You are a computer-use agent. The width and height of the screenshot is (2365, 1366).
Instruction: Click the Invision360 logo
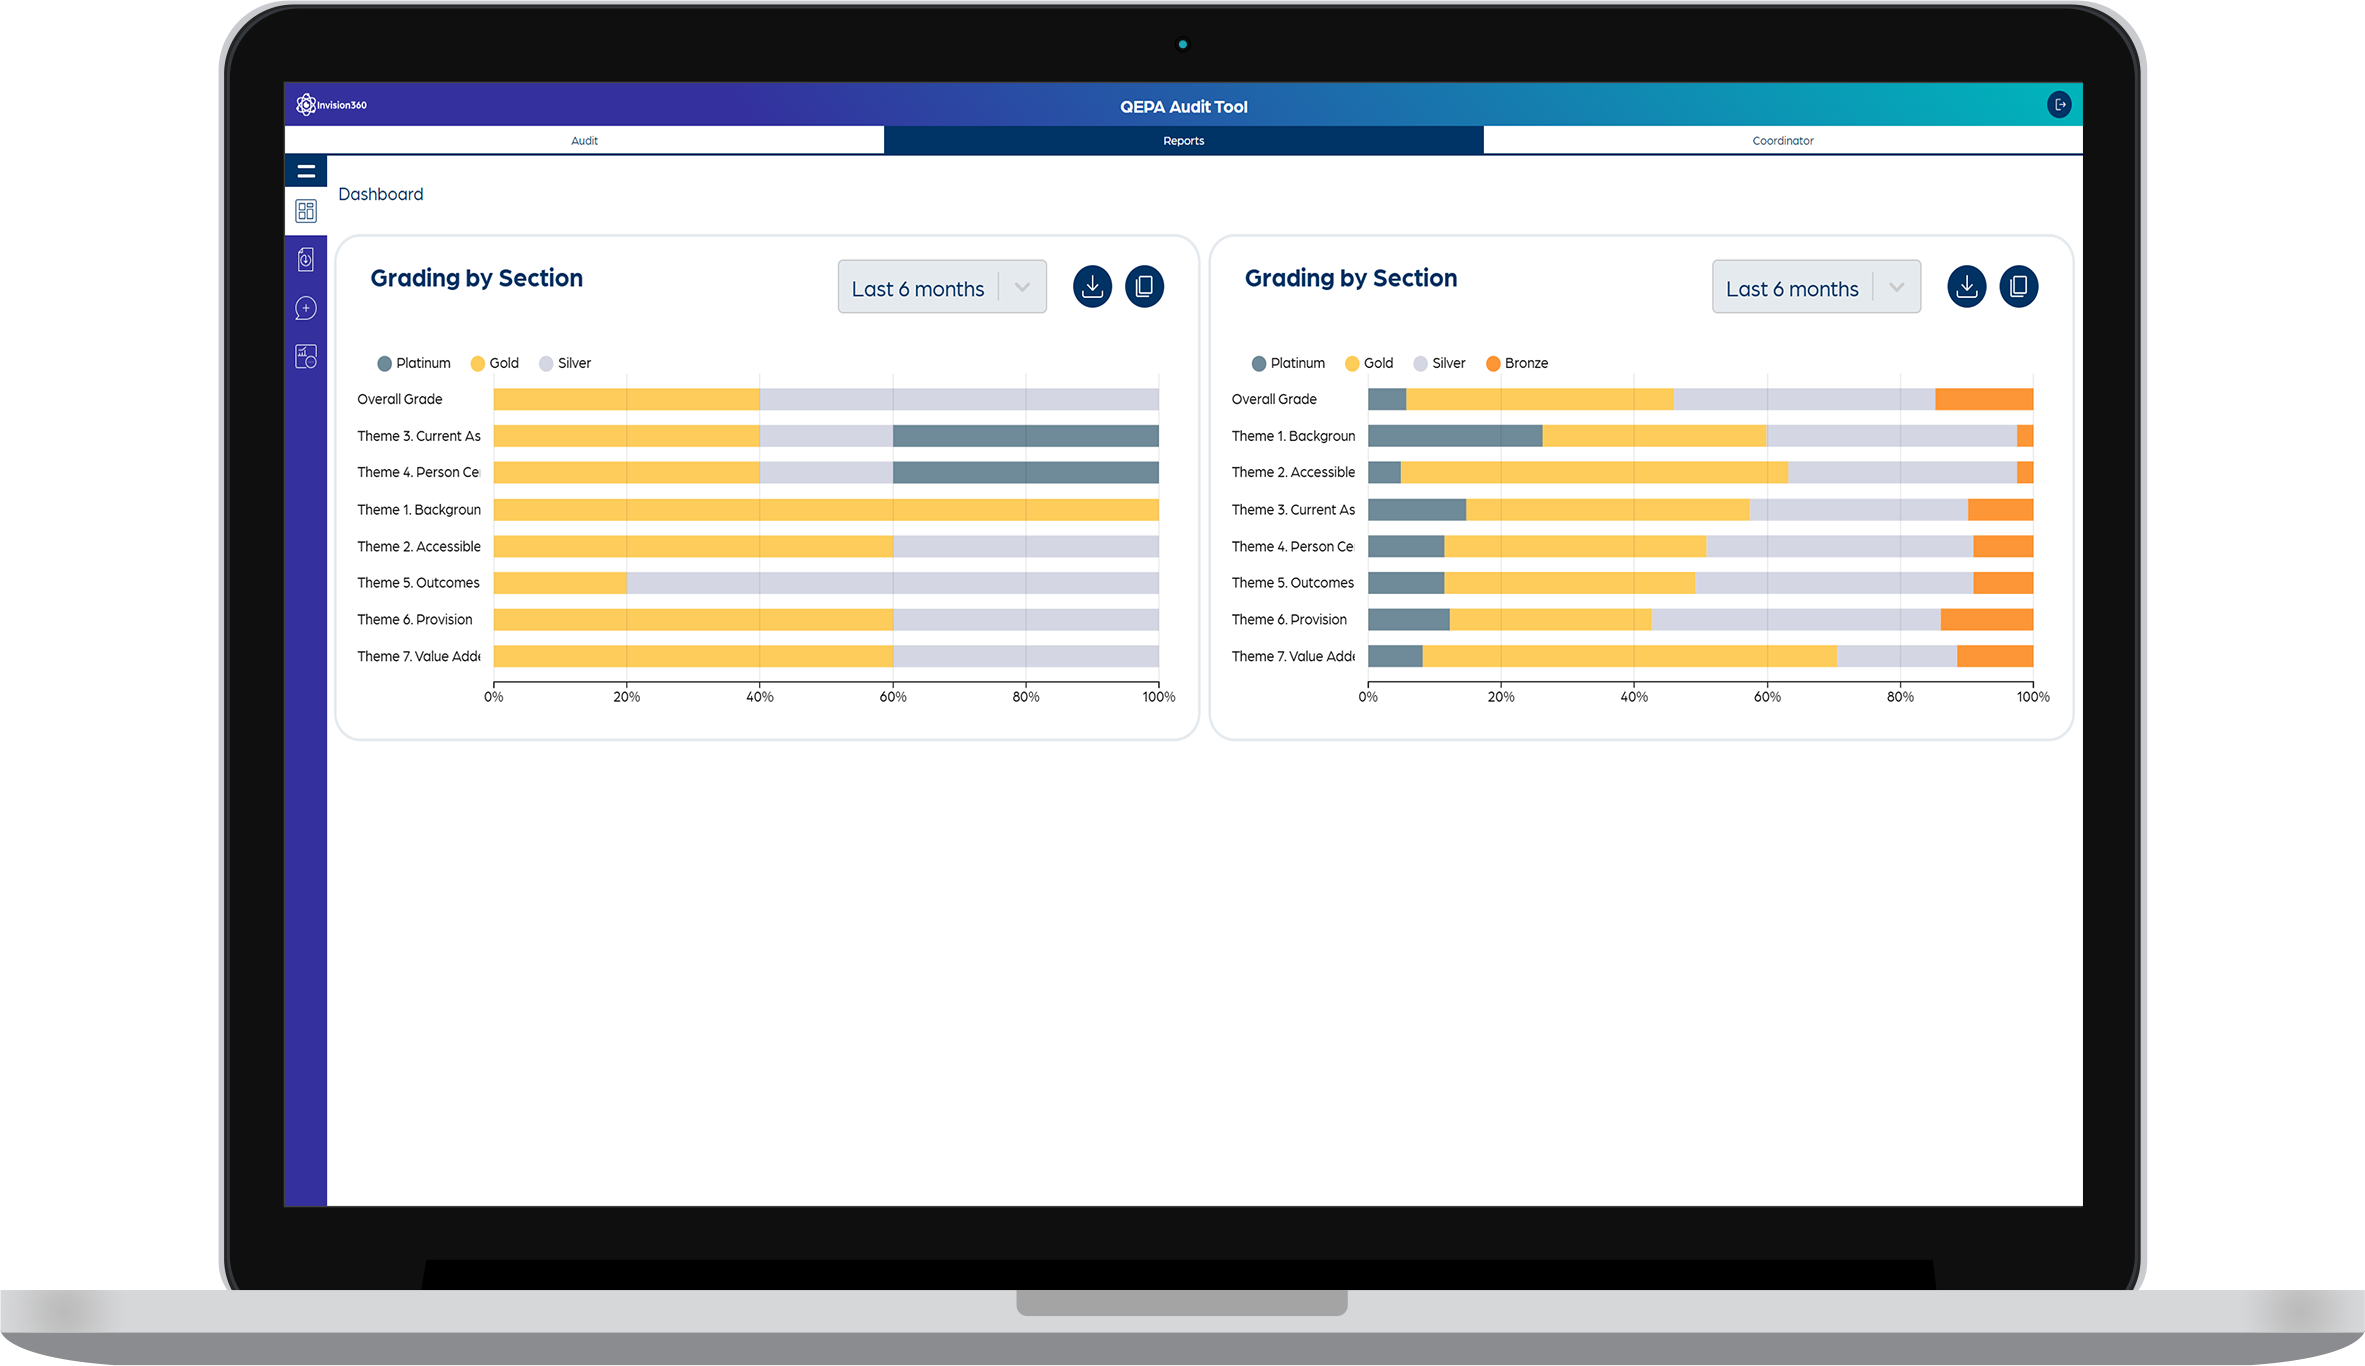(332, 105)
